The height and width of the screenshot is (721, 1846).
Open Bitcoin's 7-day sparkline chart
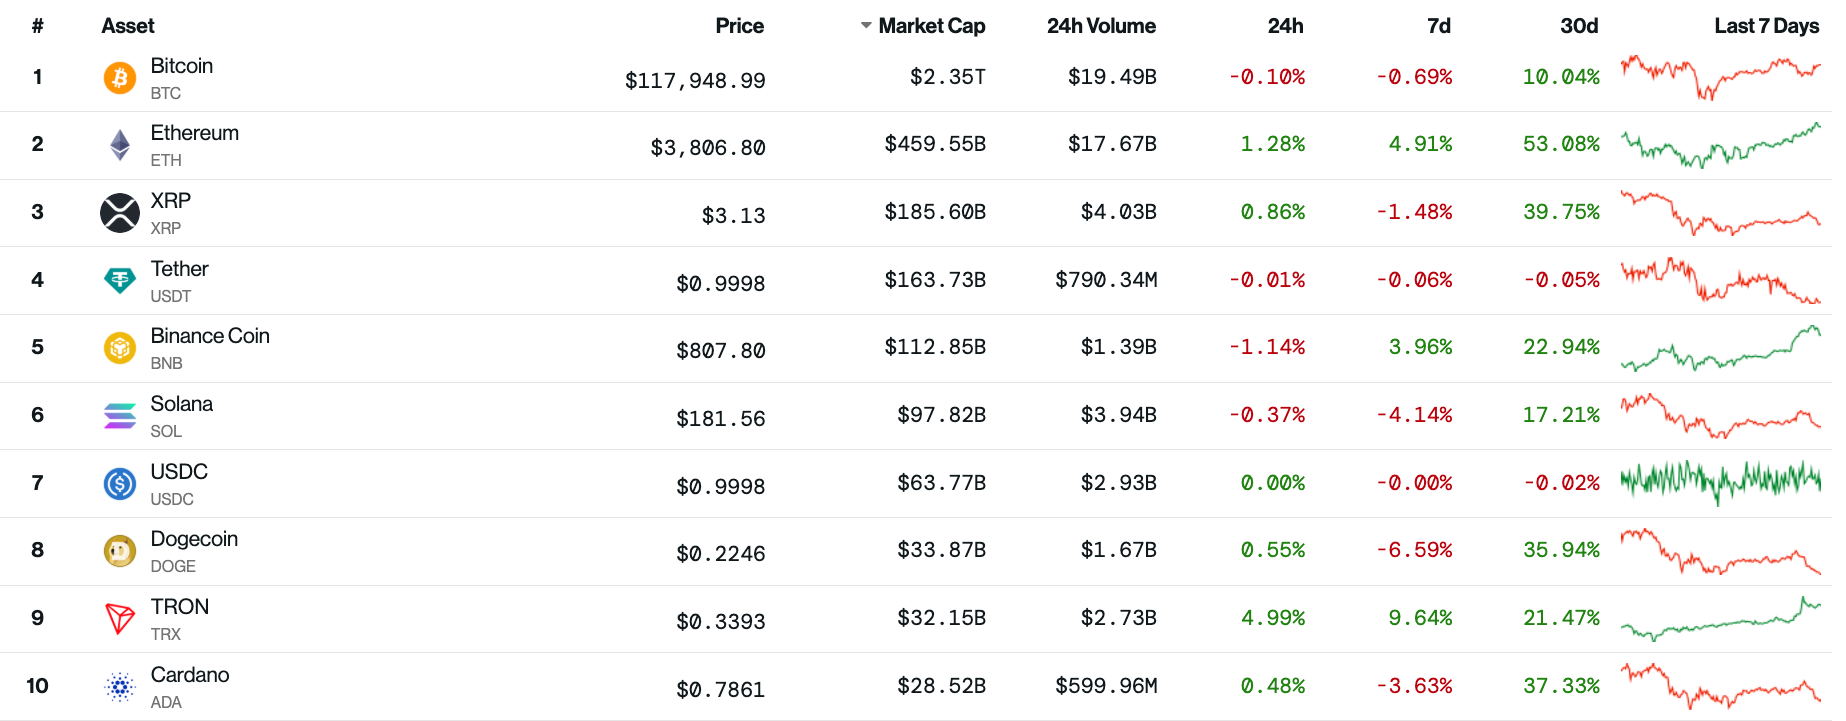(1720, 77)
